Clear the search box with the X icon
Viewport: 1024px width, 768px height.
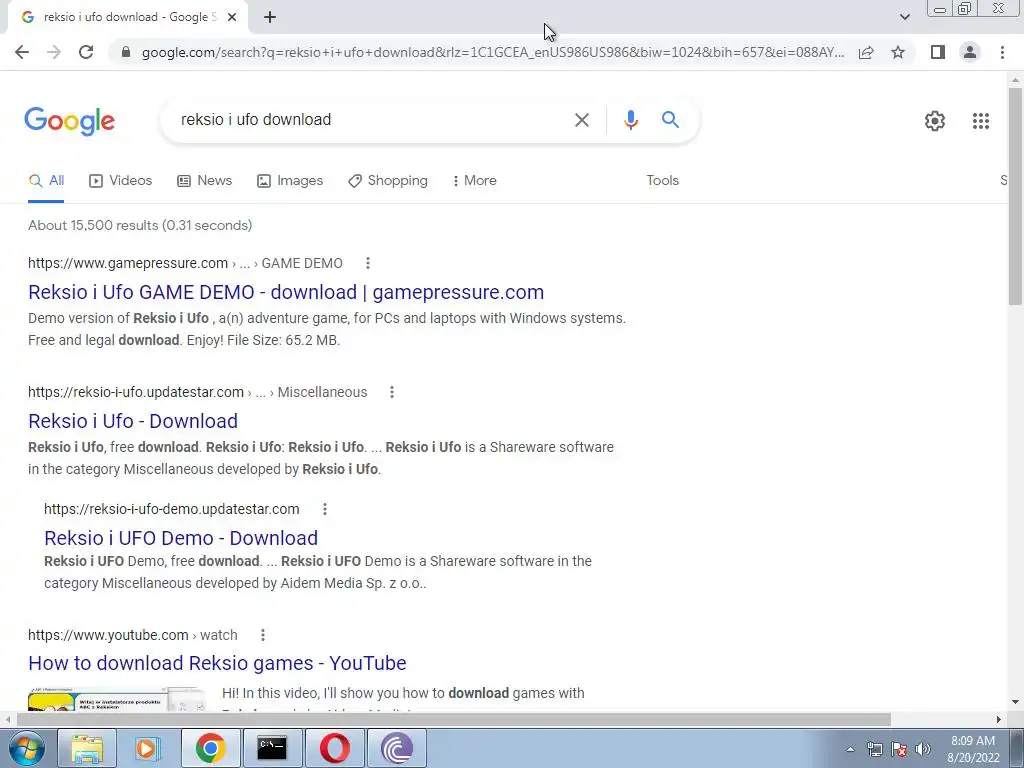tap(581, 120)
